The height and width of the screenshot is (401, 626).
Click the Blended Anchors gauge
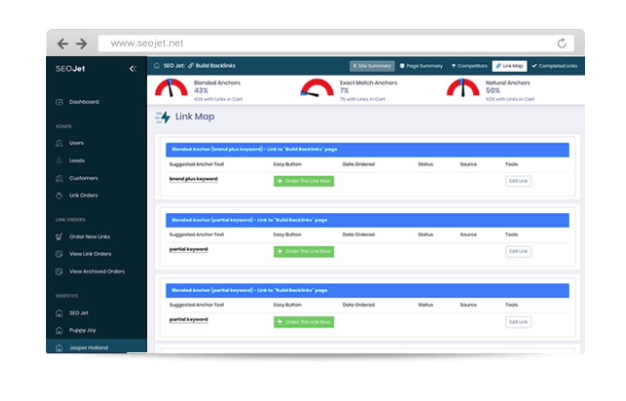(x=171, y=87)
